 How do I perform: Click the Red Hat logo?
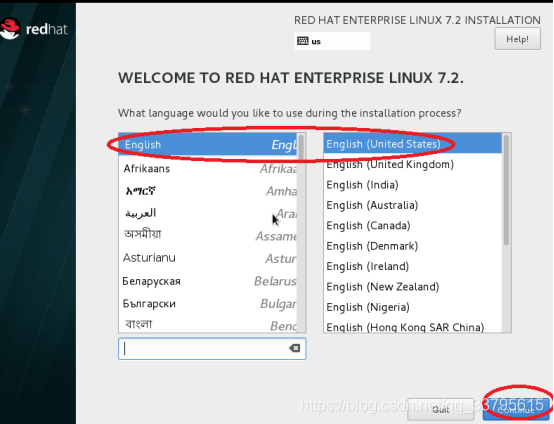(x=34, y=29)
